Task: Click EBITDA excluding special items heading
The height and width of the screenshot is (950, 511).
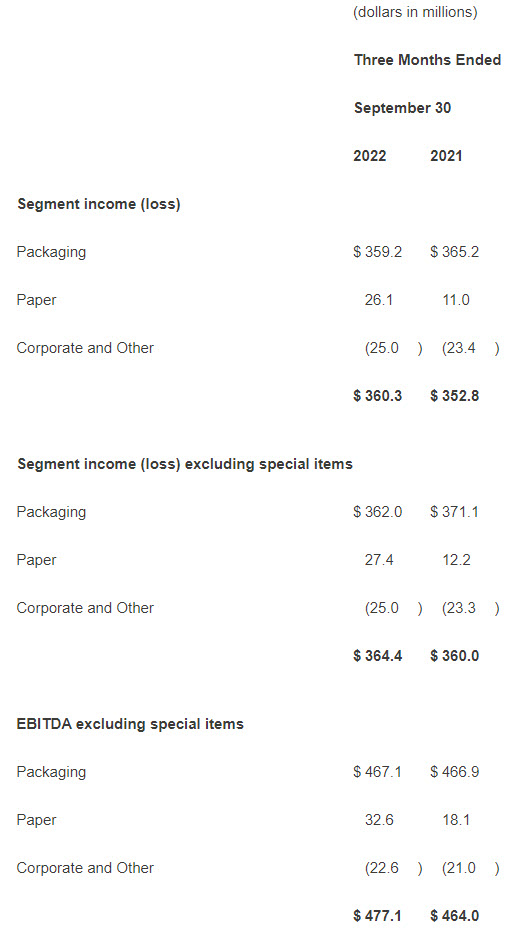Action: (x=130, y=724)
